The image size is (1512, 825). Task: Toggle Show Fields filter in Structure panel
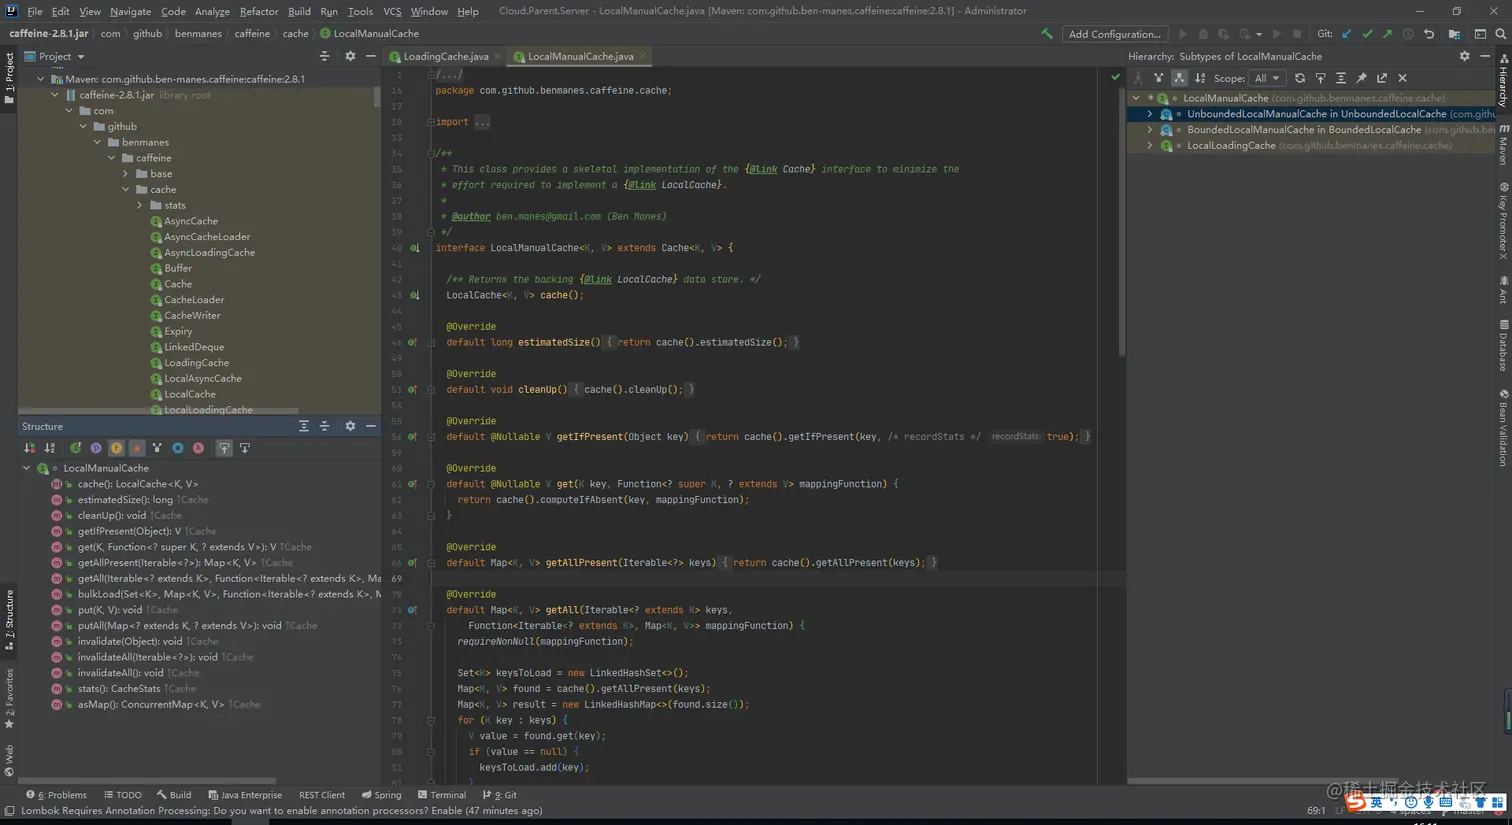click(116, 448)
